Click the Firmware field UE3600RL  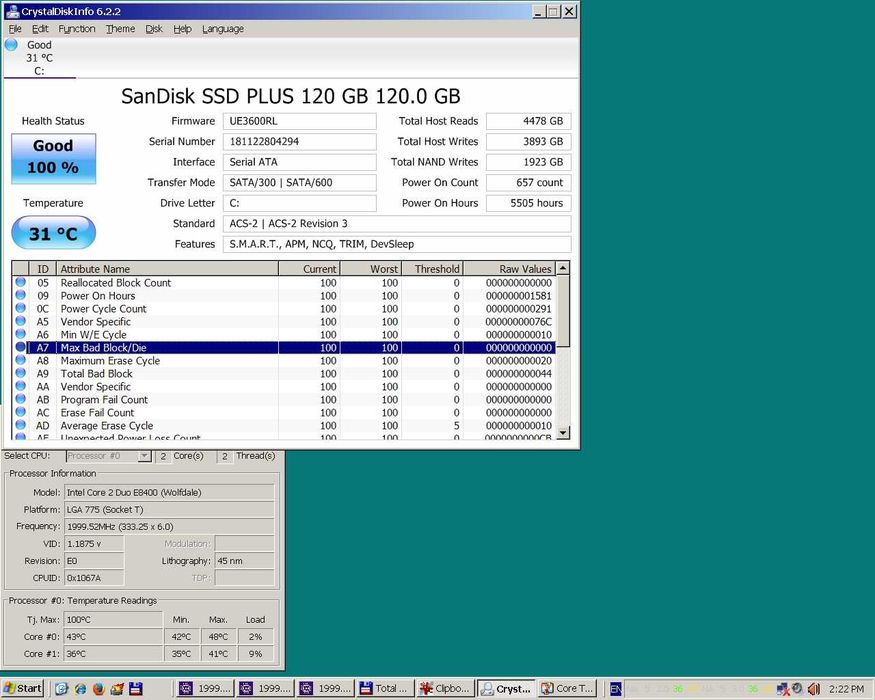coord(300,121)
